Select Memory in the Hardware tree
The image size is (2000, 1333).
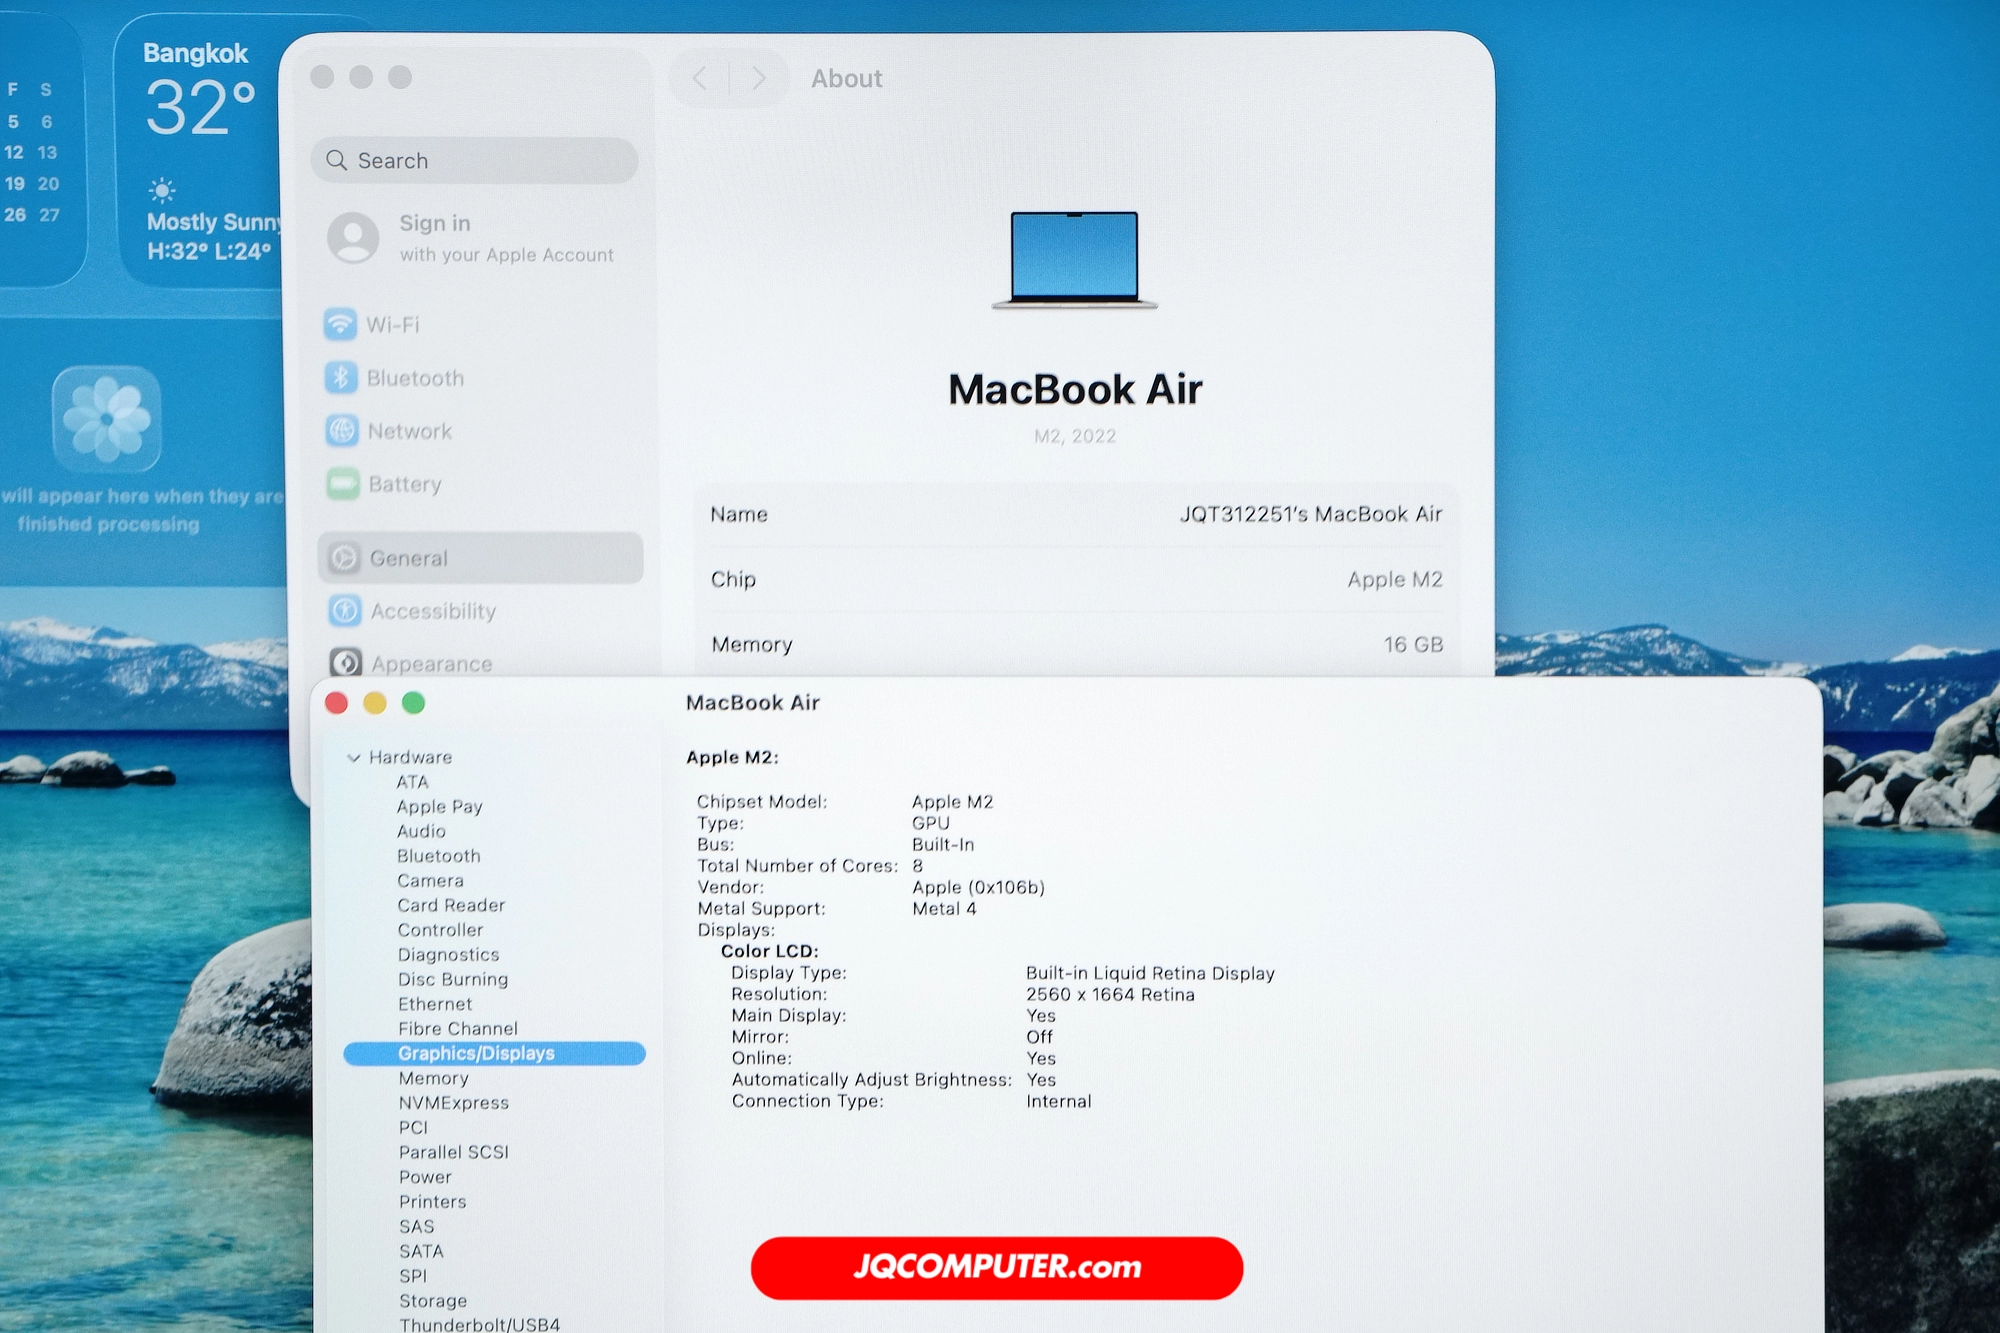(x=433, y=1078)
